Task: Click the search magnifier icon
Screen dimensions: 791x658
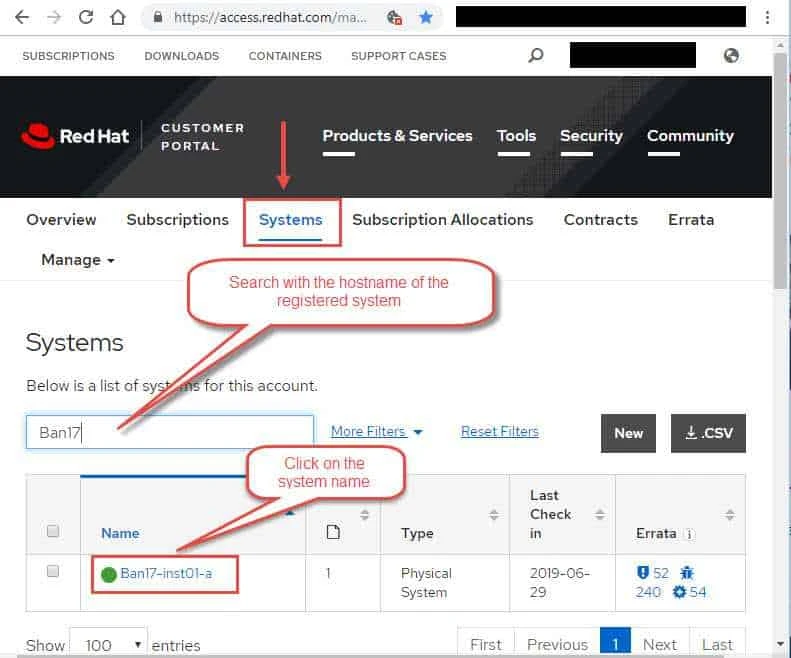Action: pos(536,54)
